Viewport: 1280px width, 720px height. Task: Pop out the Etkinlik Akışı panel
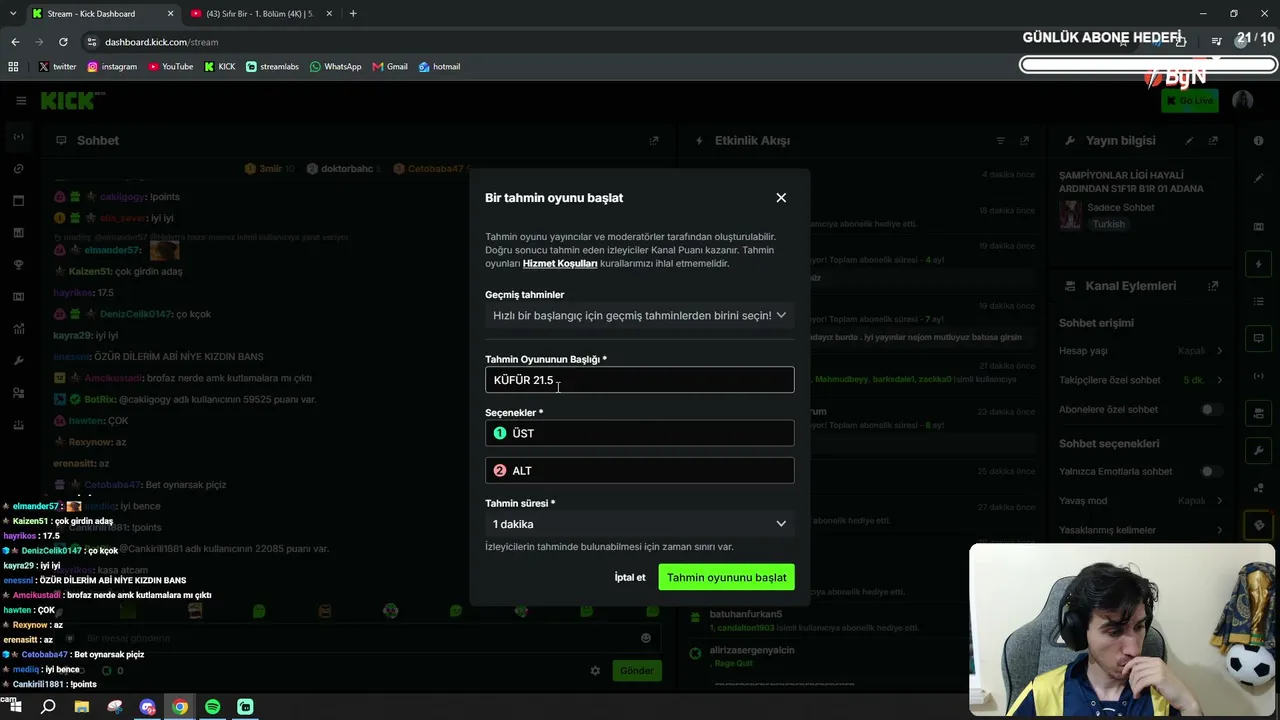(1024, 141)
